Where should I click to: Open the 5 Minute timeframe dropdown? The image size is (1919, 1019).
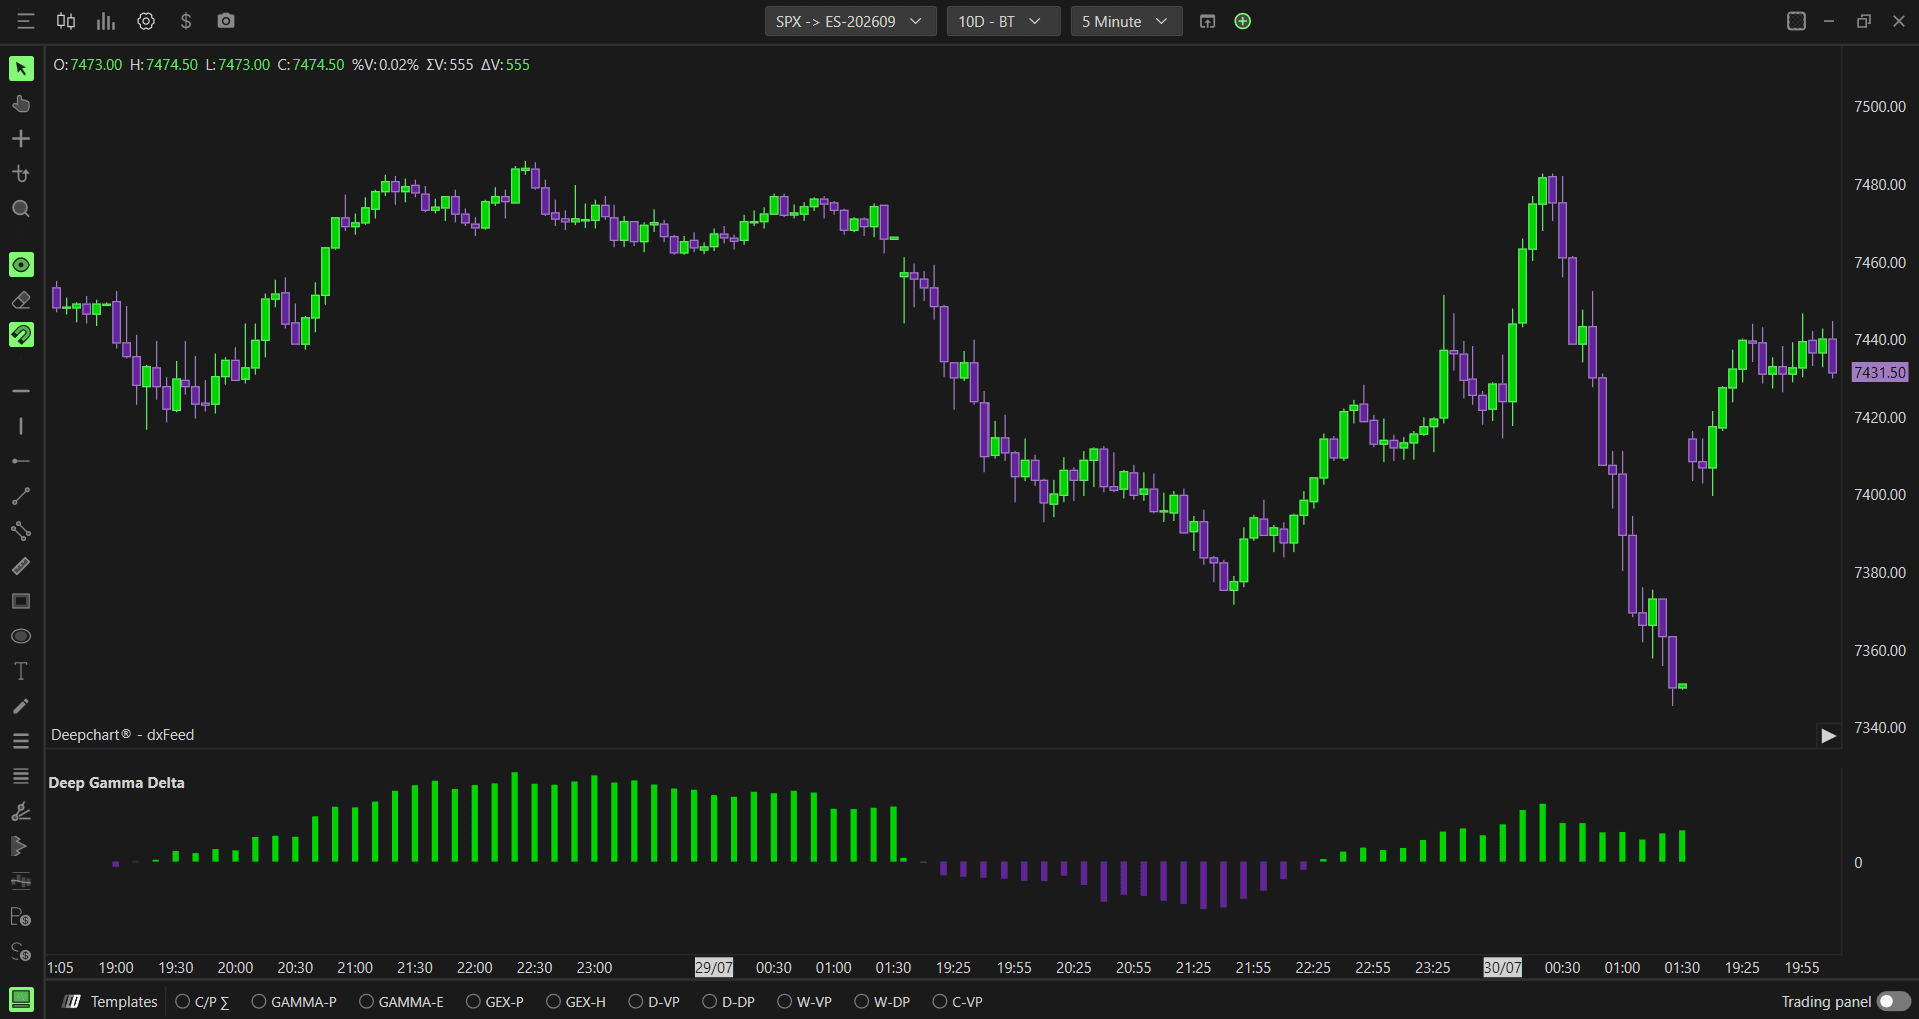pos(1126,21)
